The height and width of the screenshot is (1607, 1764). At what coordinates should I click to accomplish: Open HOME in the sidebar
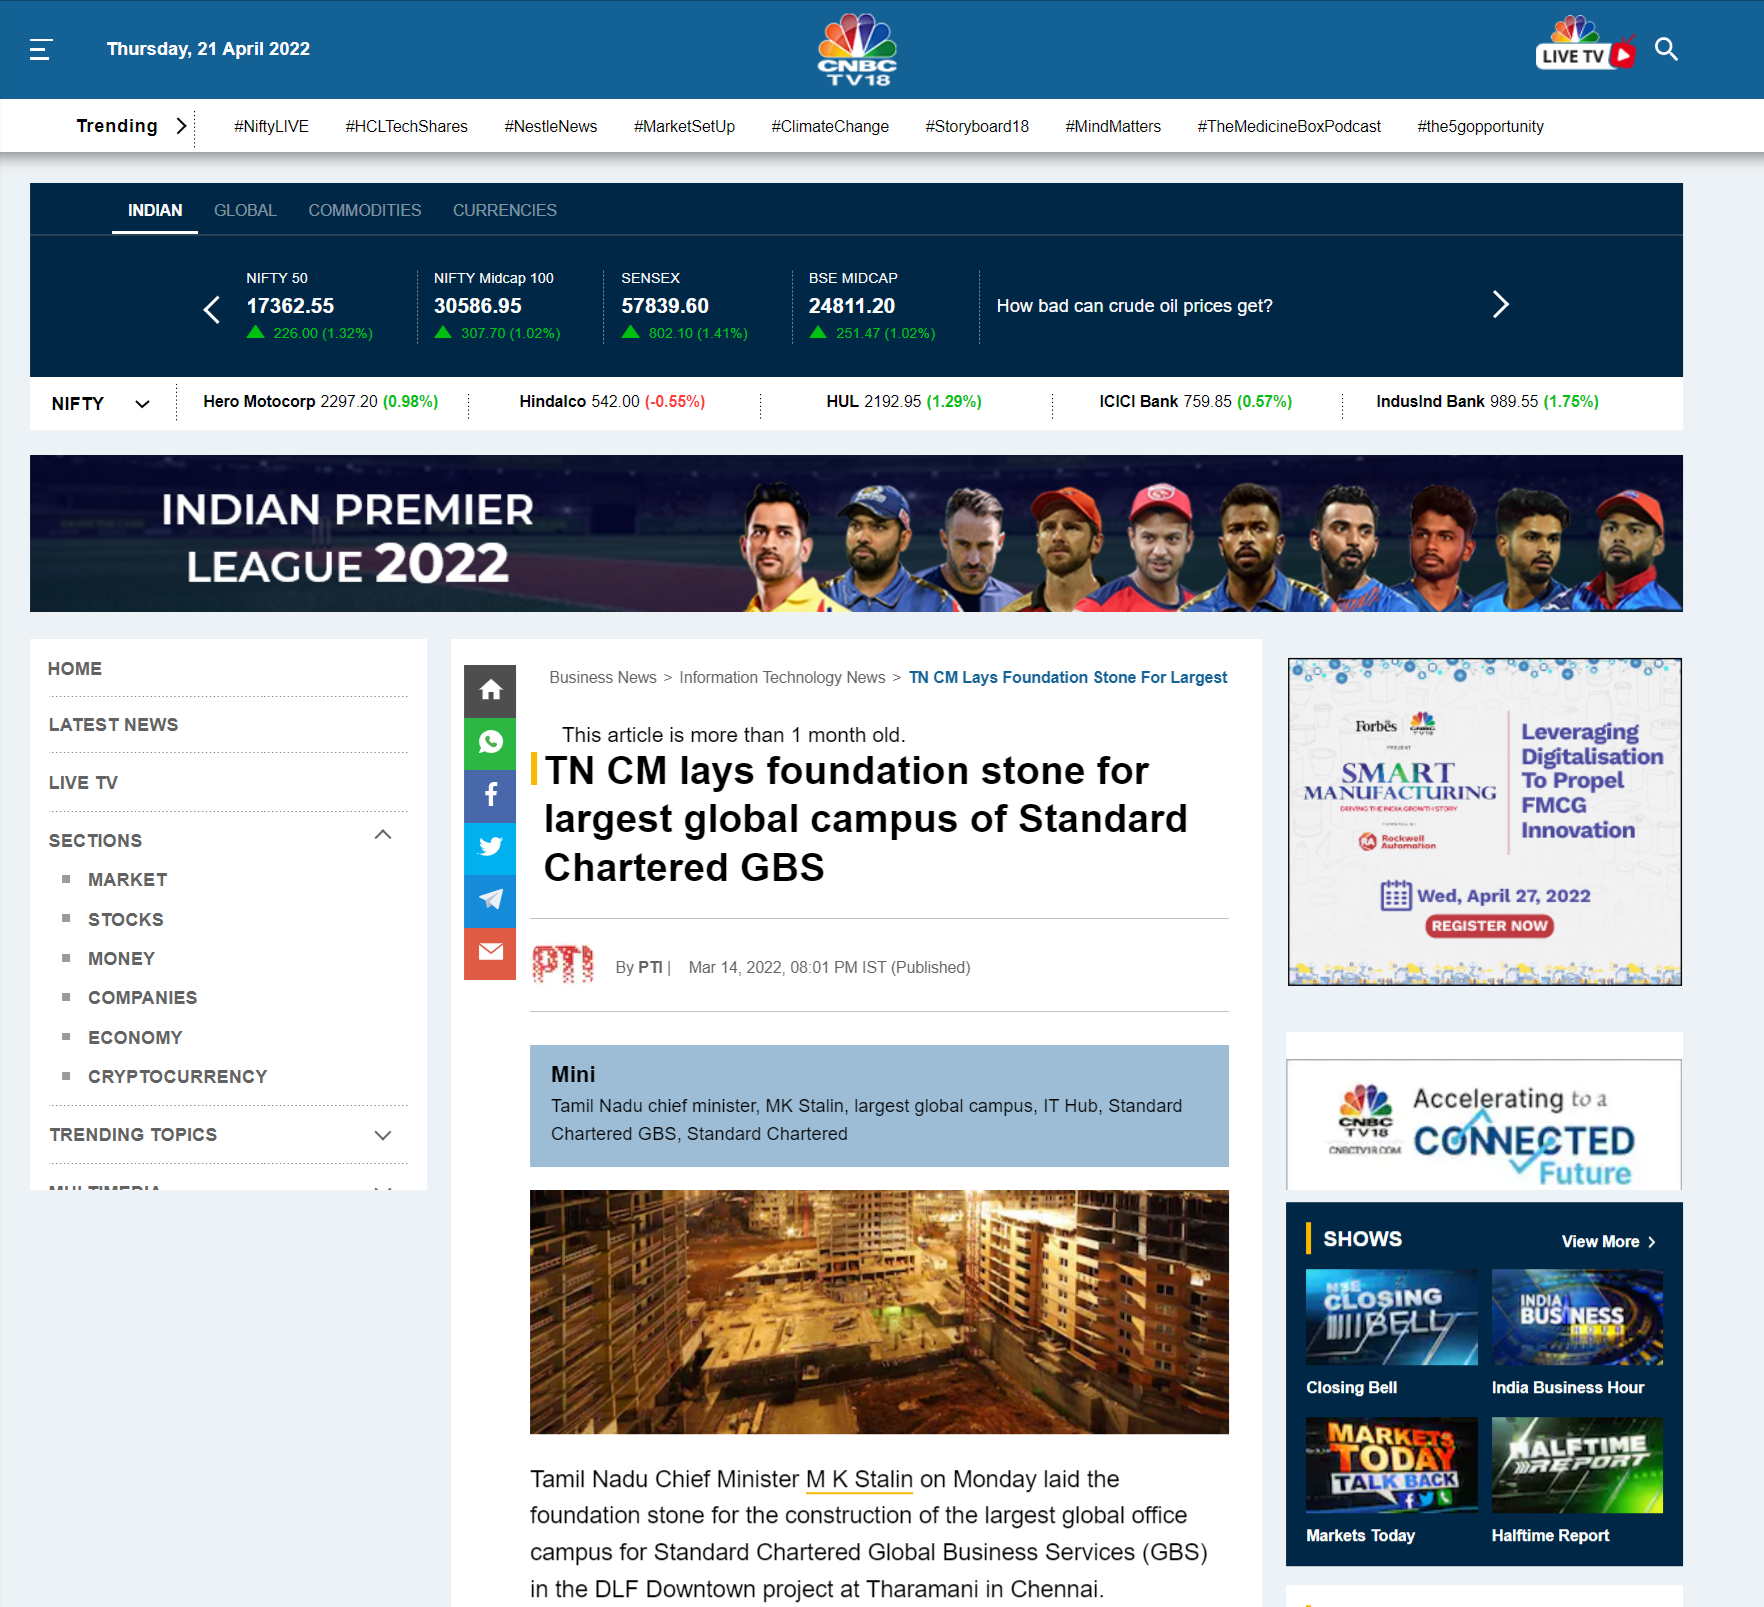tap(75, 669)
